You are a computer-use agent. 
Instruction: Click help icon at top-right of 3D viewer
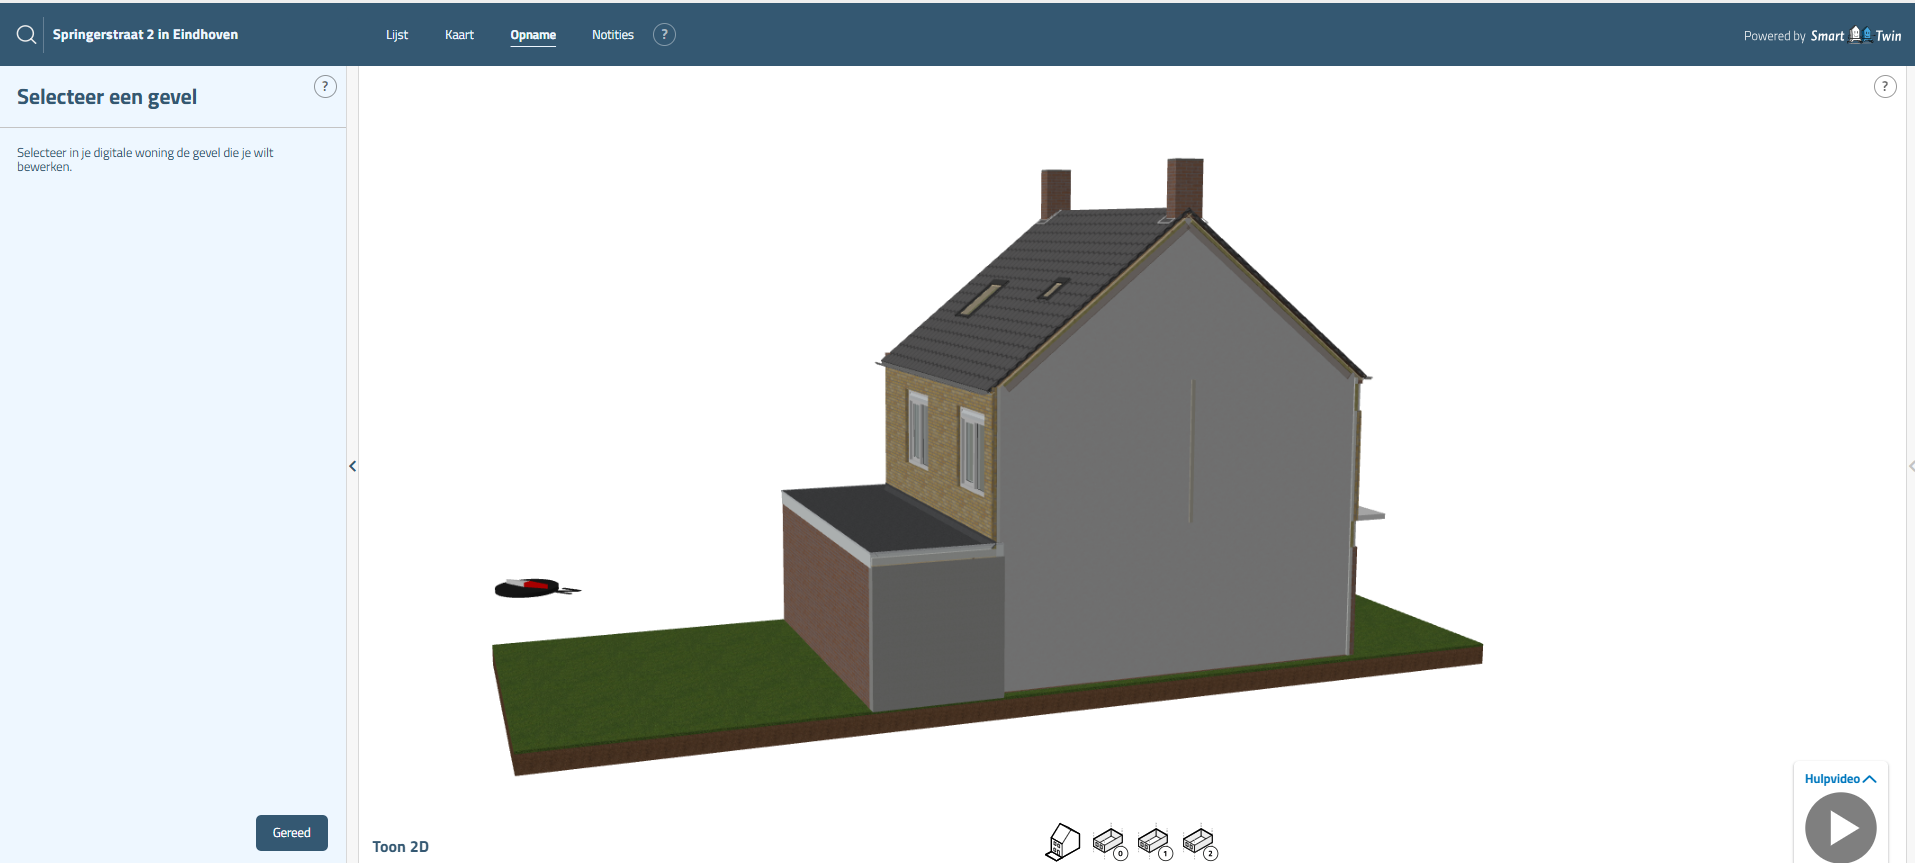1884,87
